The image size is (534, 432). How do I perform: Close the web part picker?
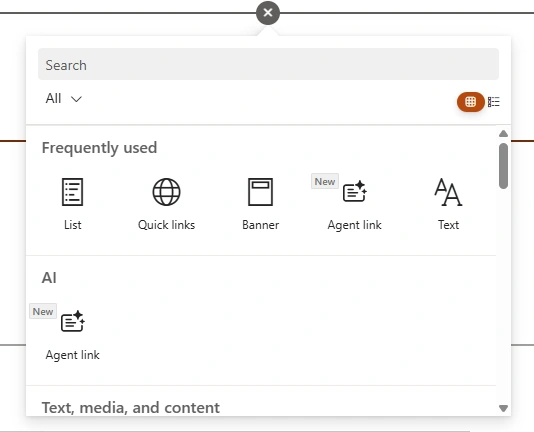(x=268, y=13)
